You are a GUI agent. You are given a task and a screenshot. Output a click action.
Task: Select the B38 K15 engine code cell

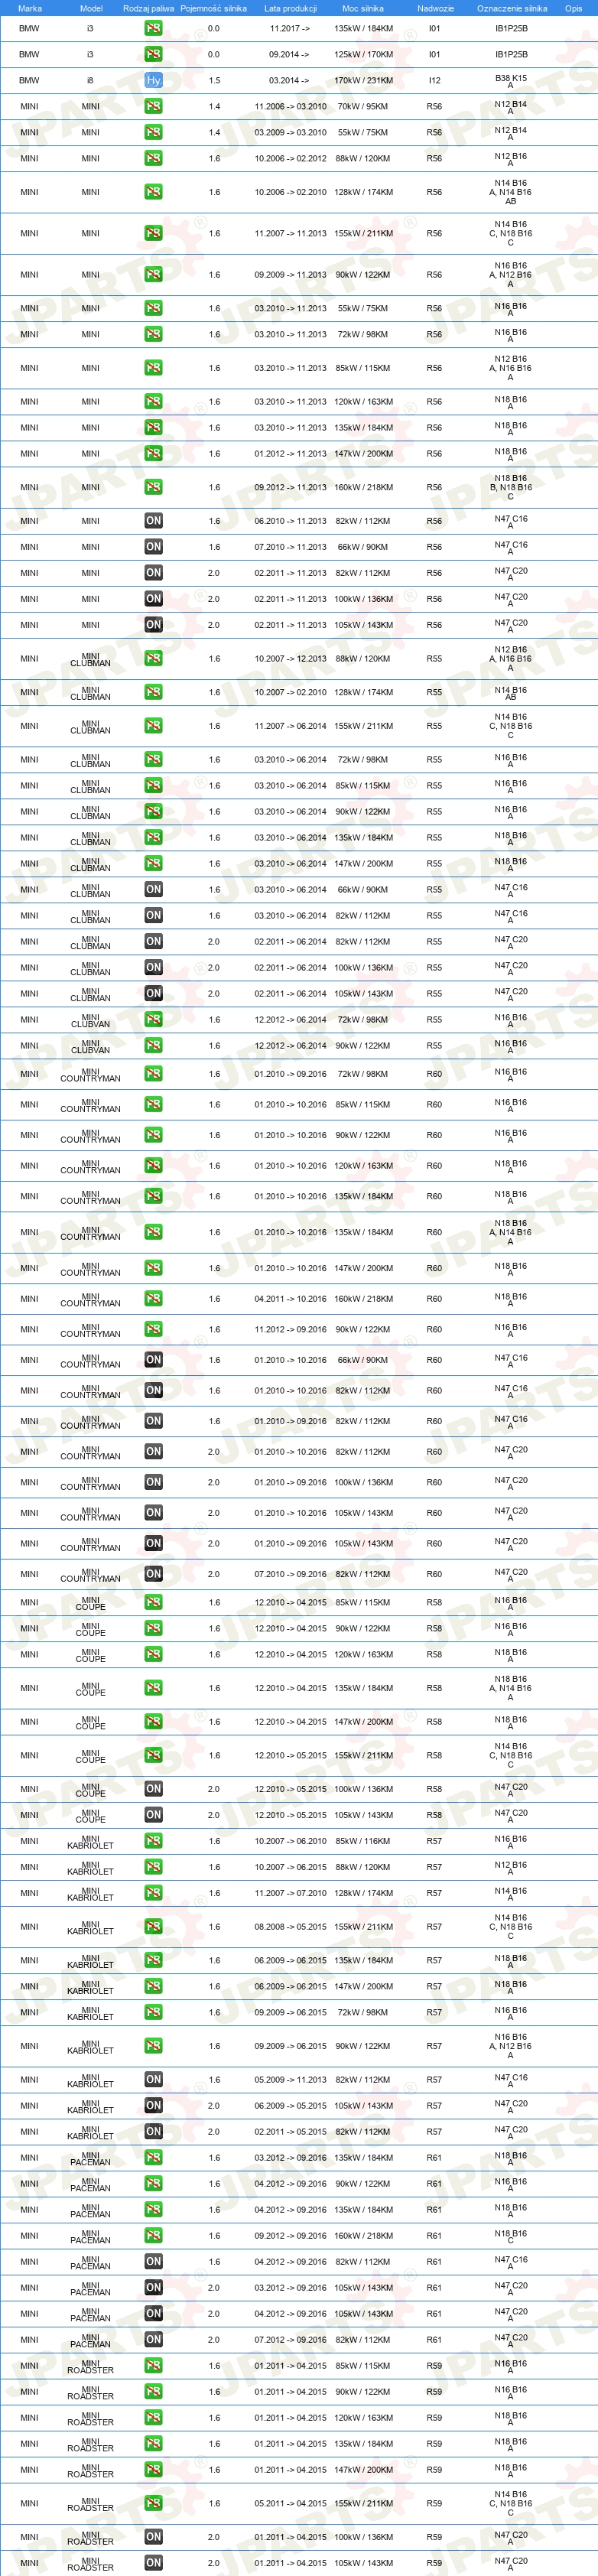pos(511,80)
